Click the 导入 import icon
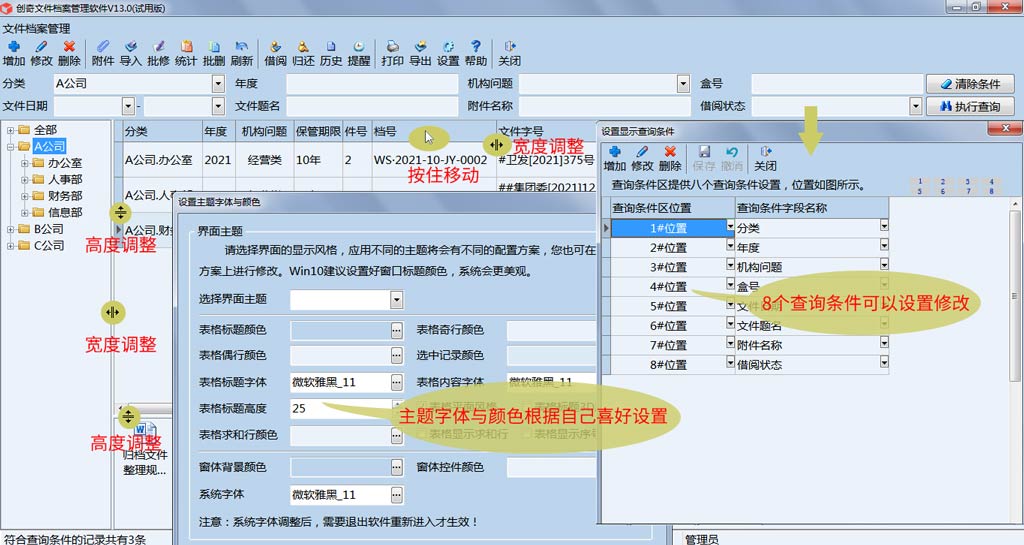This screenshot has height=545, width=1024. (131, 47)
